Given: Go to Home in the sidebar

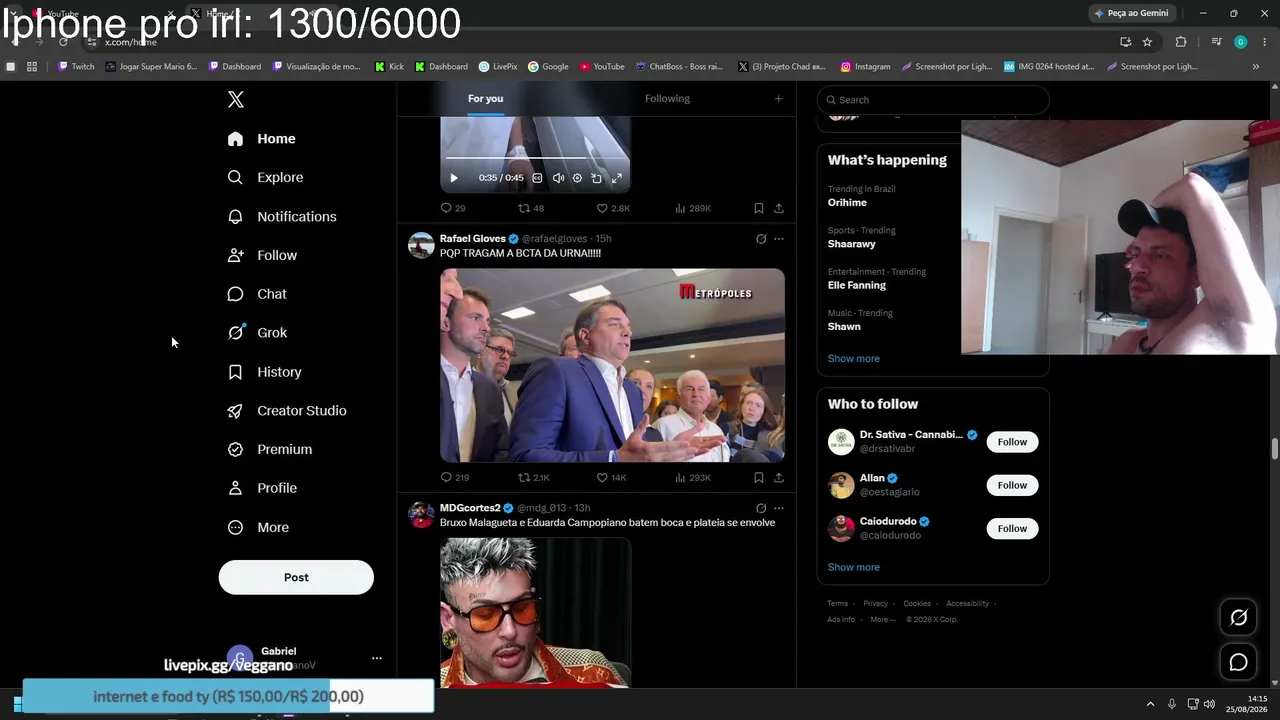Looking at the screenshot, I should [261, 139].
